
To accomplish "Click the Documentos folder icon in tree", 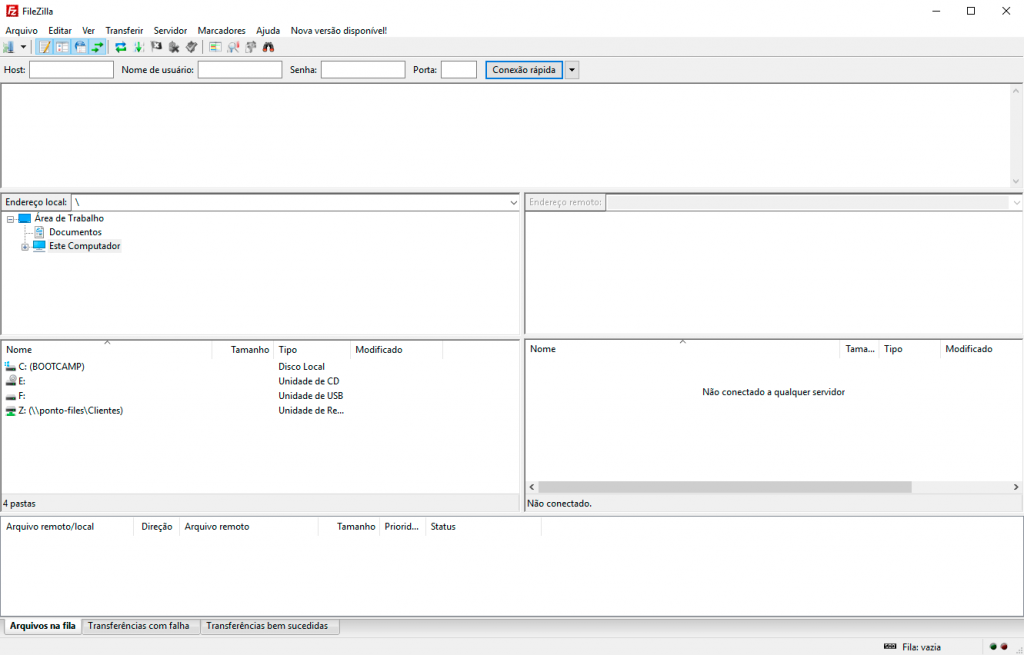I will coord(39,232).
